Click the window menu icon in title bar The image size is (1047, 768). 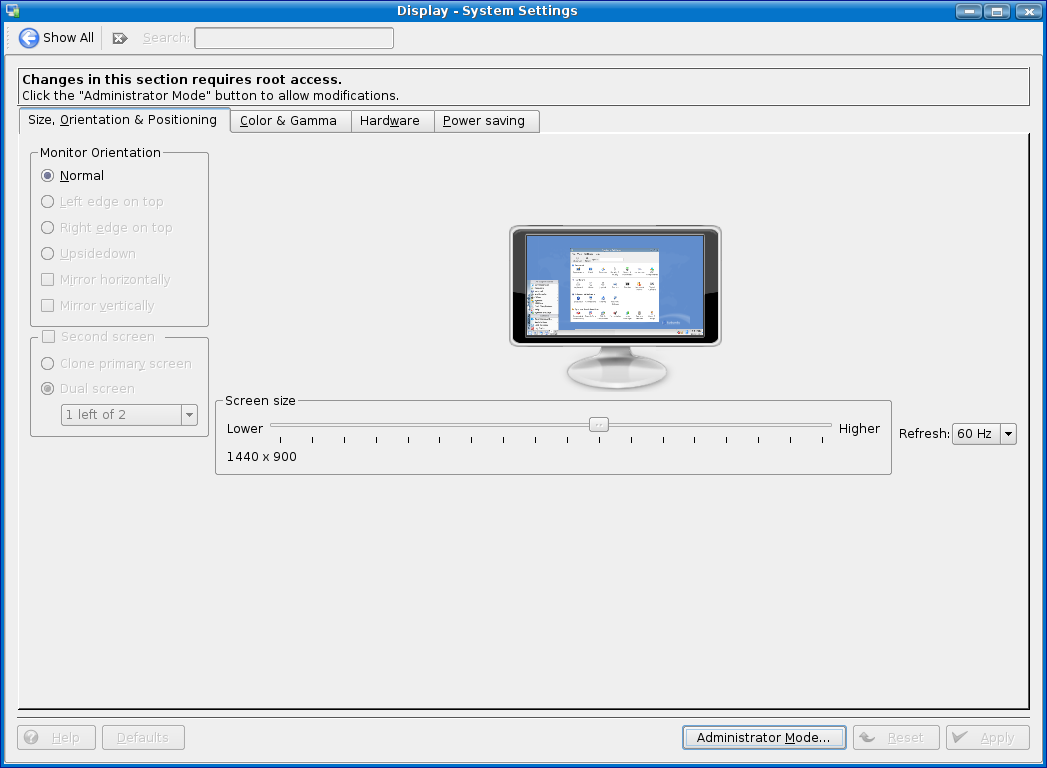point(12,11)
